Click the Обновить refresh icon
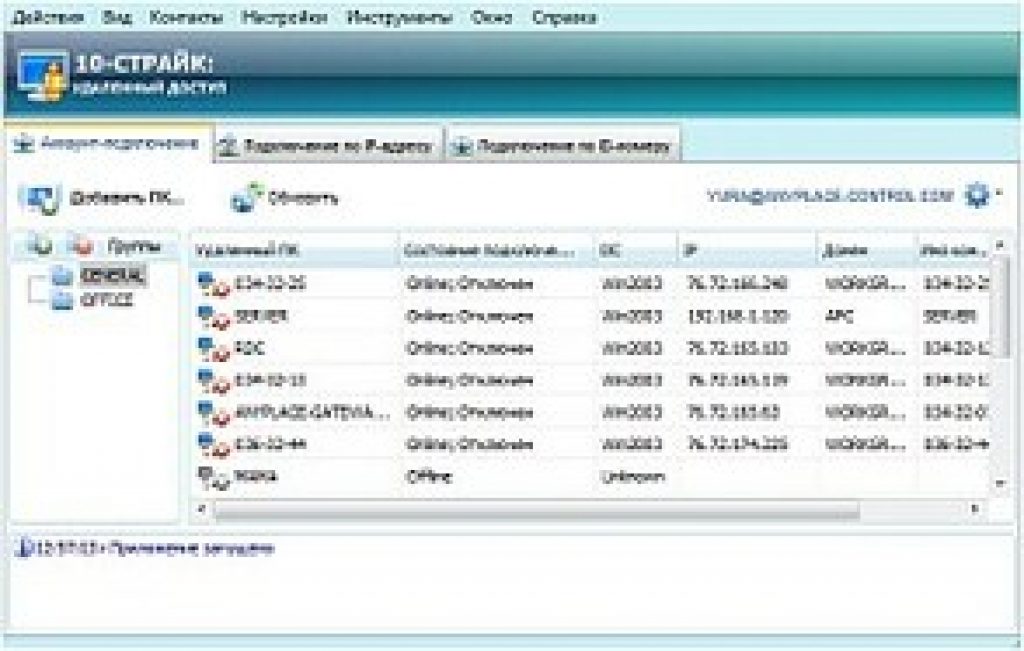Viewport: 1024px width, 651px height. [246, 198]
